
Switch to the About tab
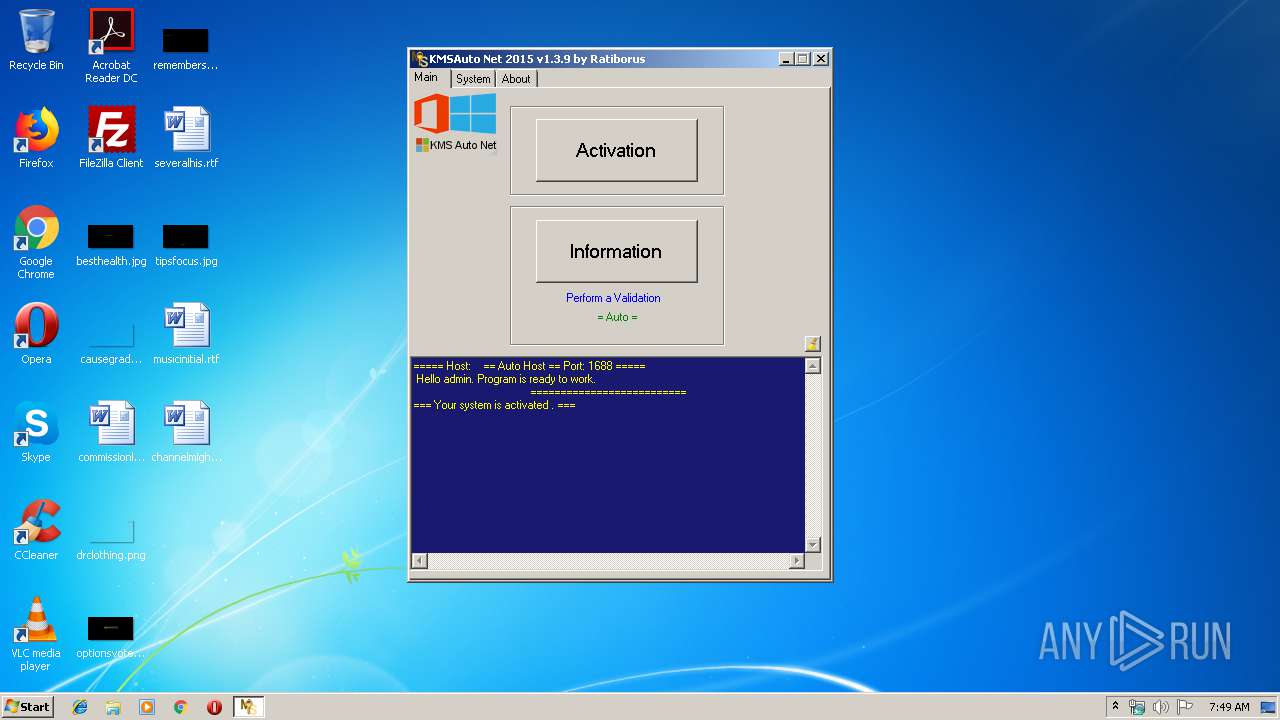[x=516, y=79]
